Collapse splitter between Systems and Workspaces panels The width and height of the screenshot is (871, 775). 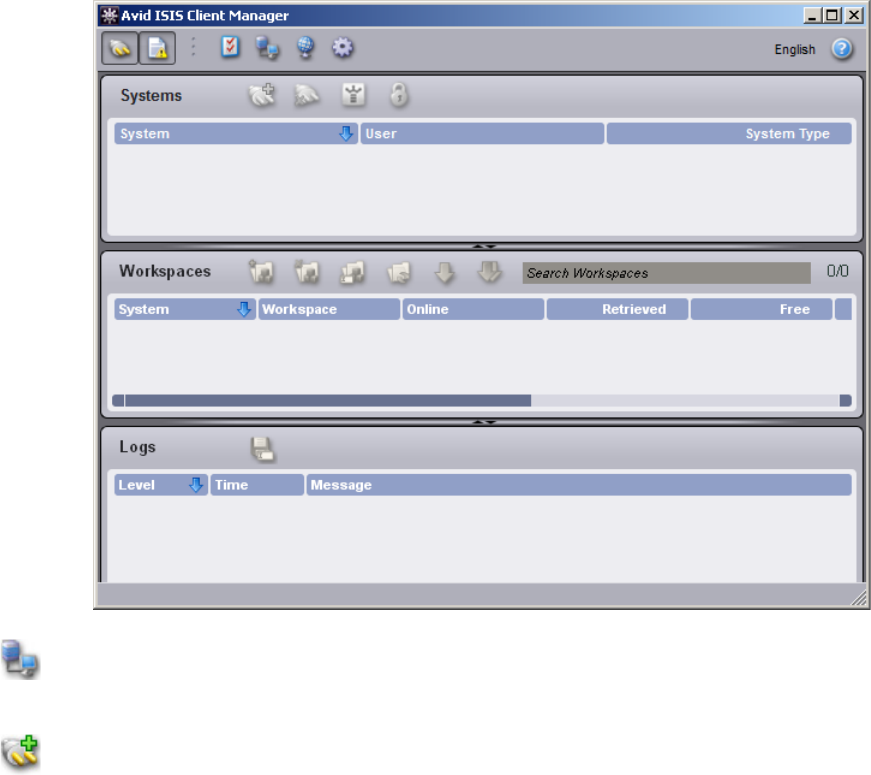click(x=483, y=246)
